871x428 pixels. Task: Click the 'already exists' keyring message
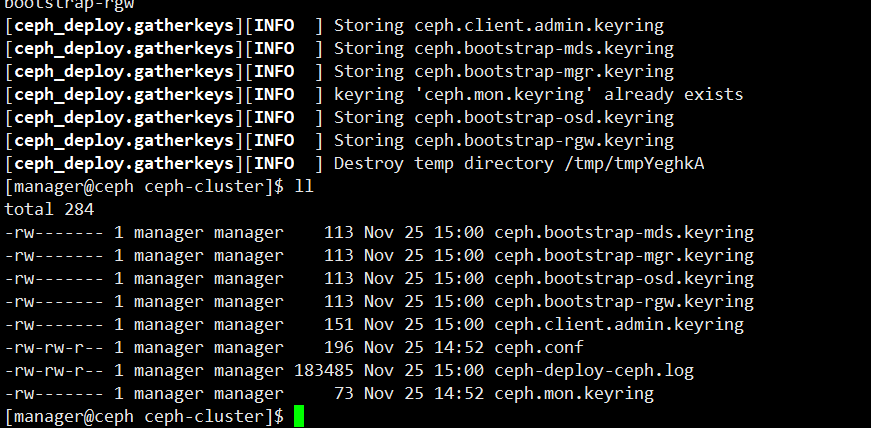click(674, 94)
